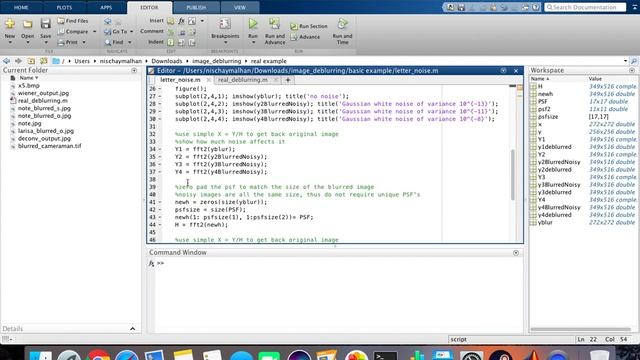Click the Print button in File section

coord(68,42)
